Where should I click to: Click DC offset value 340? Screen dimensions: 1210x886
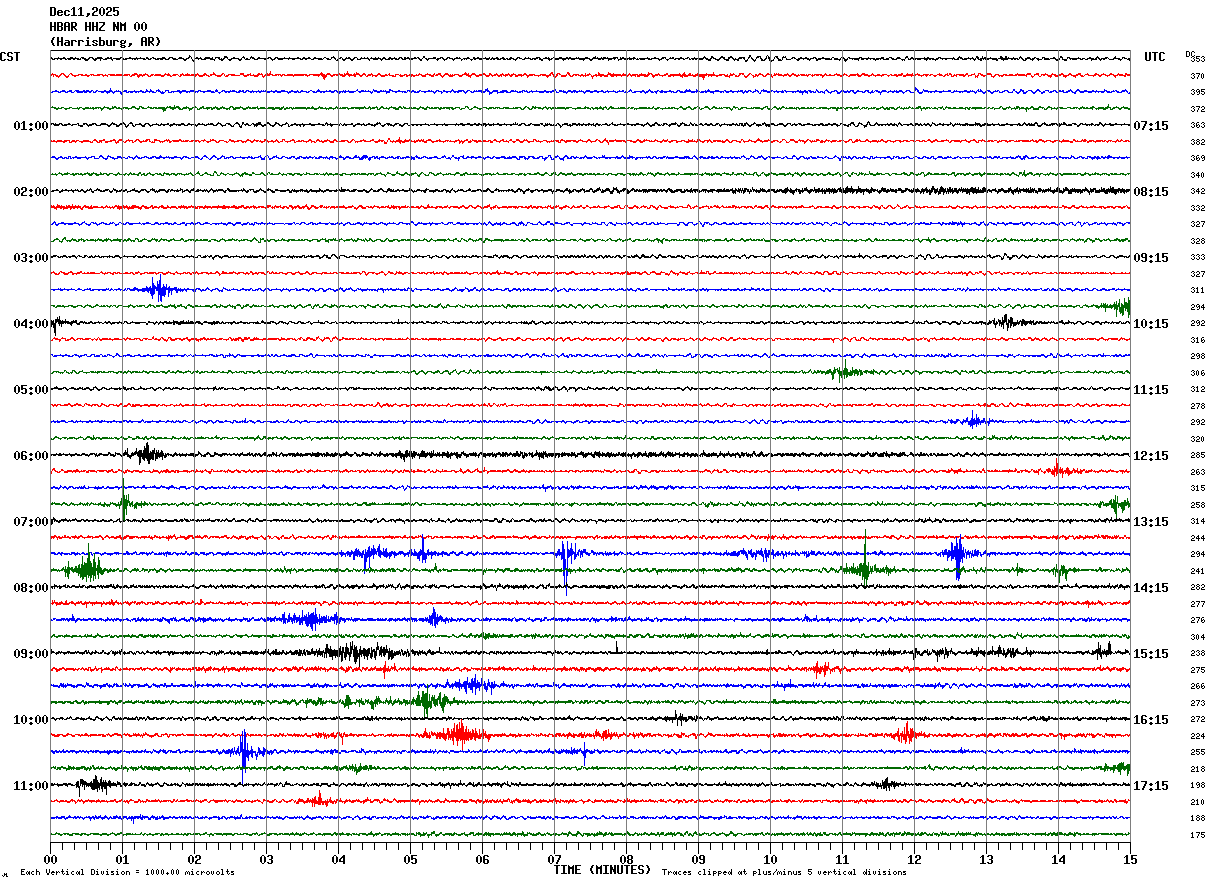(x=1197, y=175)
